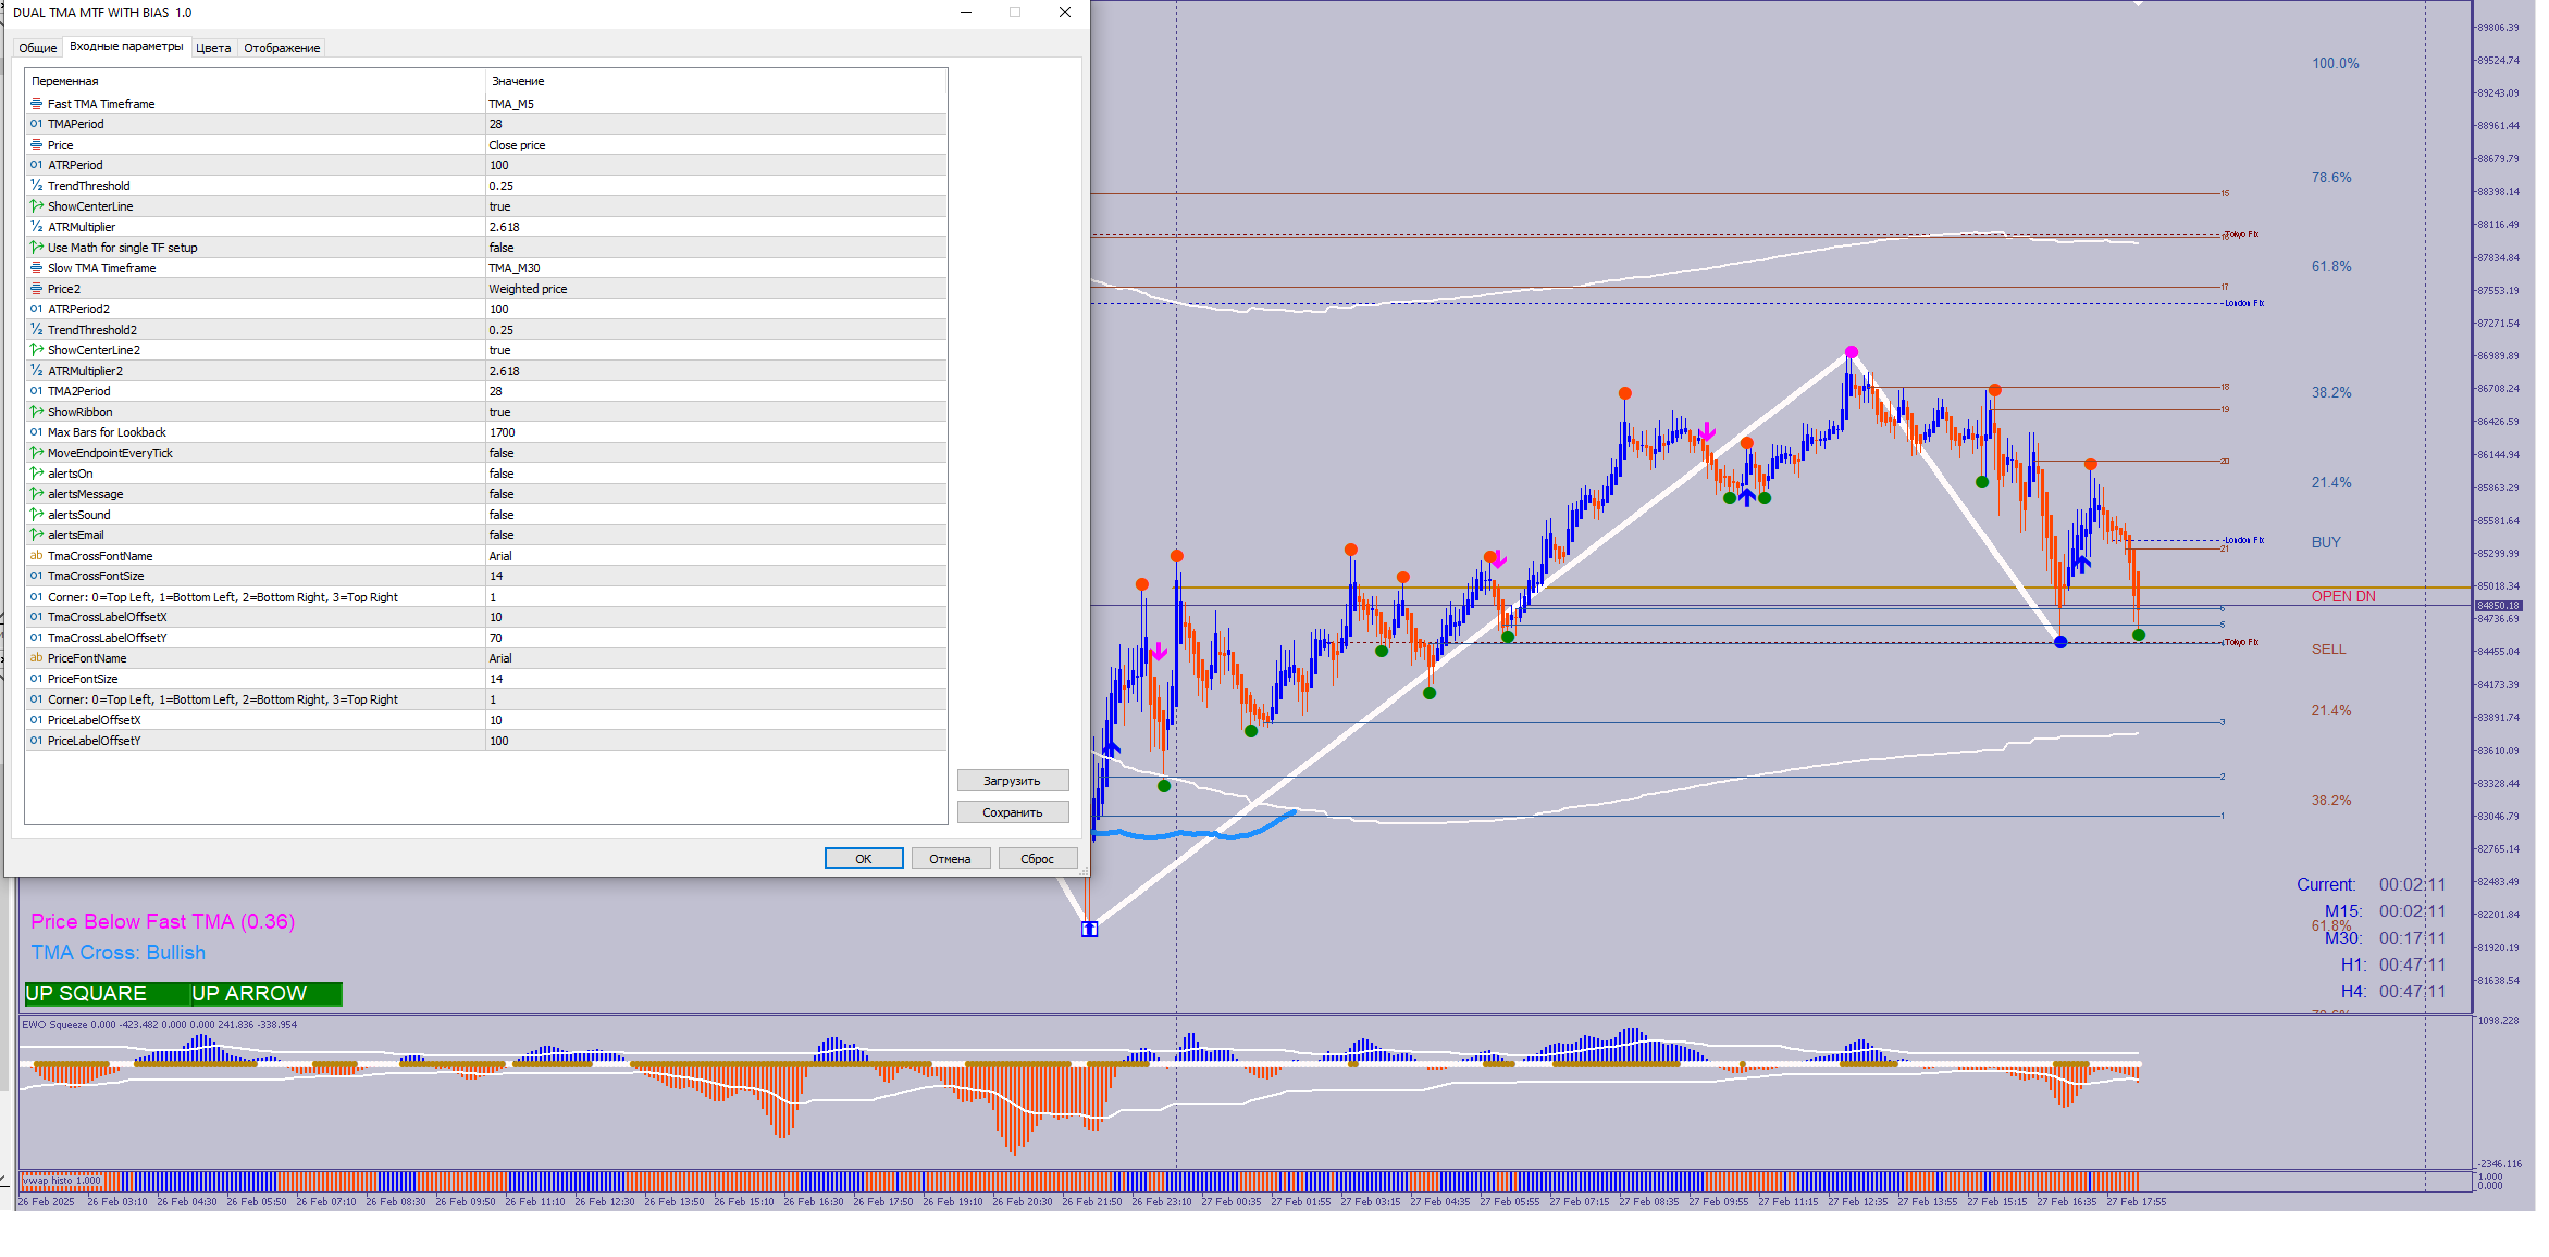The width and height of the screenshot is (2549, 1257).
Task: Open the Slow TMA Timeframe value TMA_M30
Action: tap(514, 268)
